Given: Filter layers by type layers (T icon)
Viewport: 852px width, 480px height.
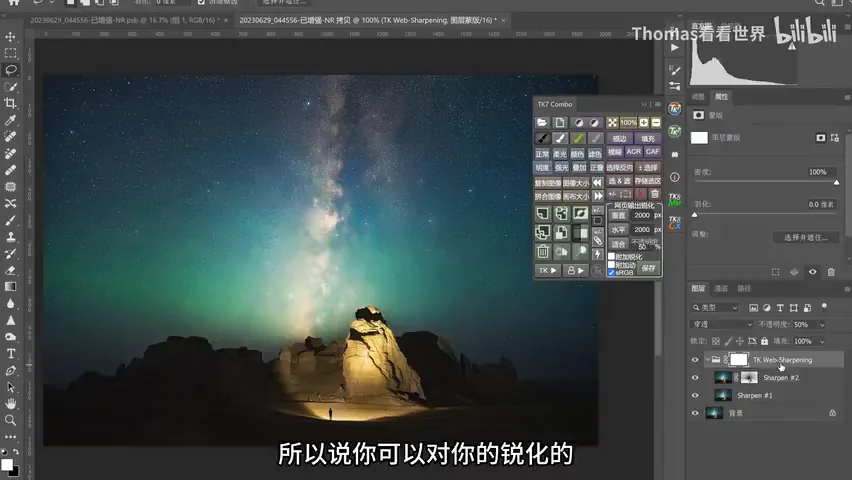Looking at the screenshot, I should (780, 308).
